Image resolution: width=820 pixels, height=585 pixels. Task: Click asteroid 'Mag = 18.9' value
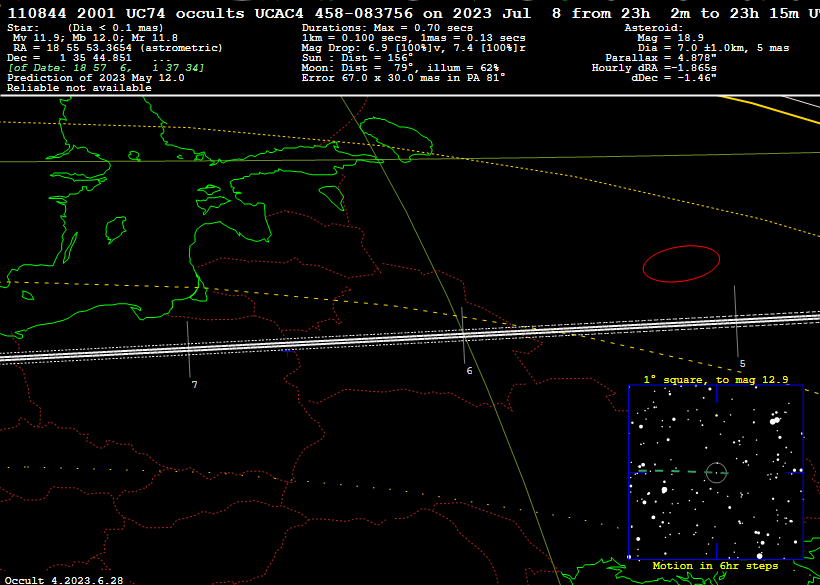click(x=670, y=38)
